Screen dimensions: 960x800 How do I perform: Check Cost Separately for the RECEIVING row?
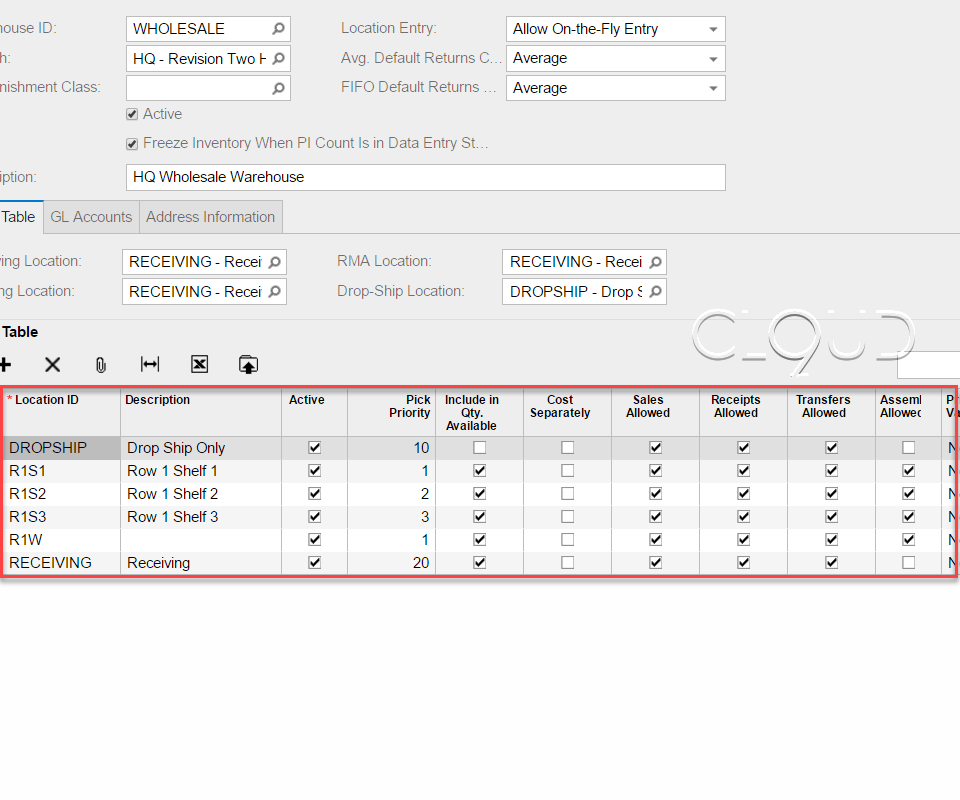pyautogui.click(x=567, y=562)
